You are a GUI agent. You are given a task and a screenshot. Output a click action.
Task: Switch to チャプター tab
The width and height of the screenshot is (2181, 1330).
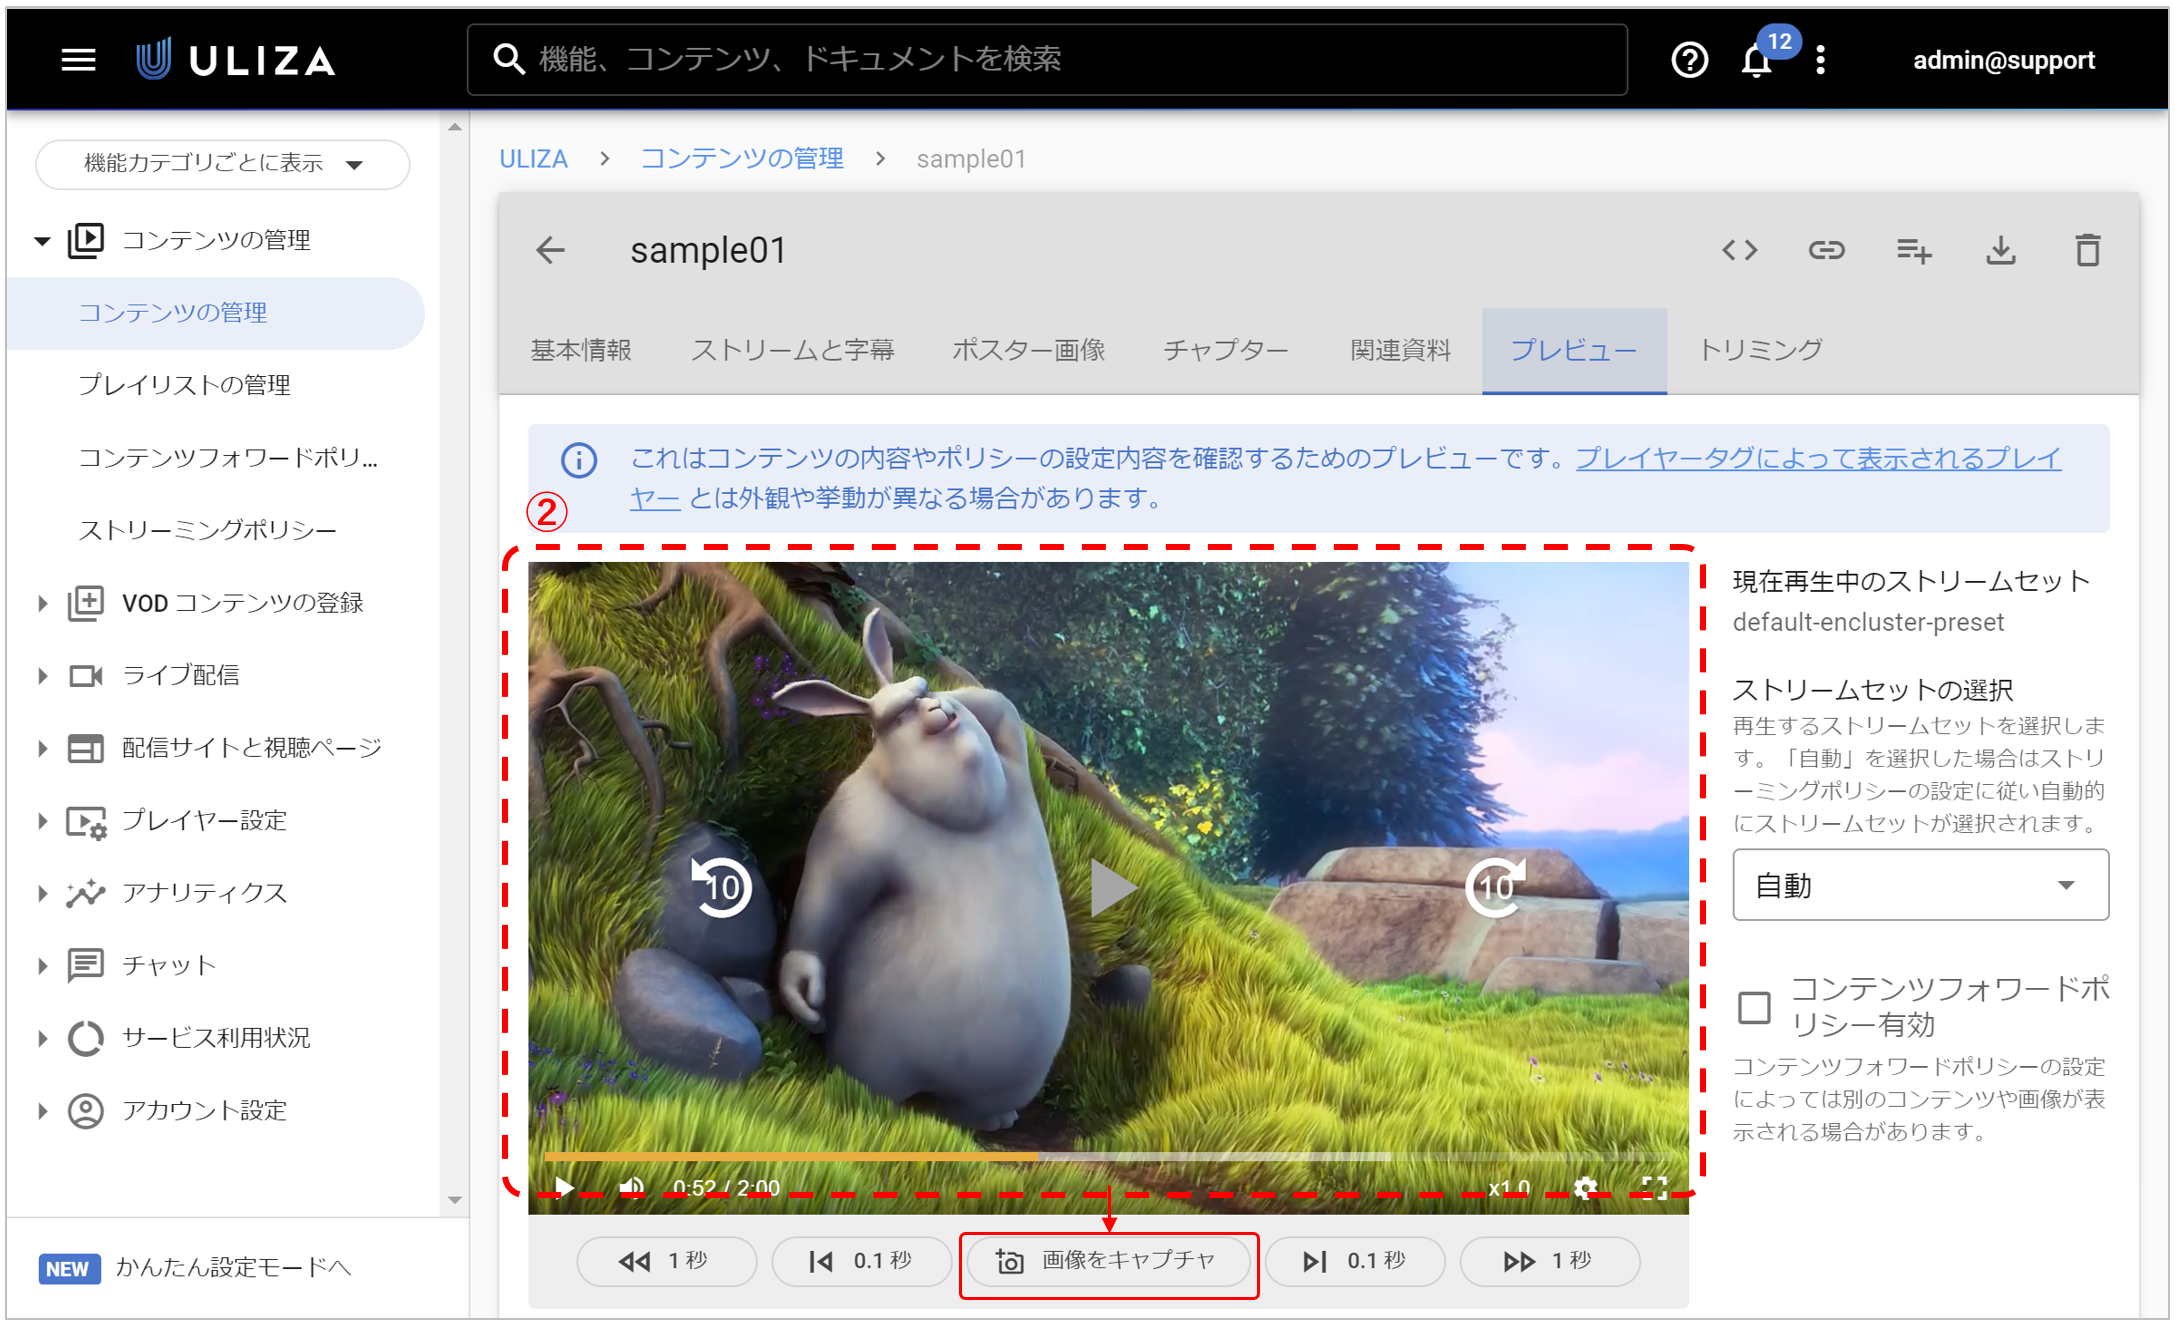point(1226,350)
